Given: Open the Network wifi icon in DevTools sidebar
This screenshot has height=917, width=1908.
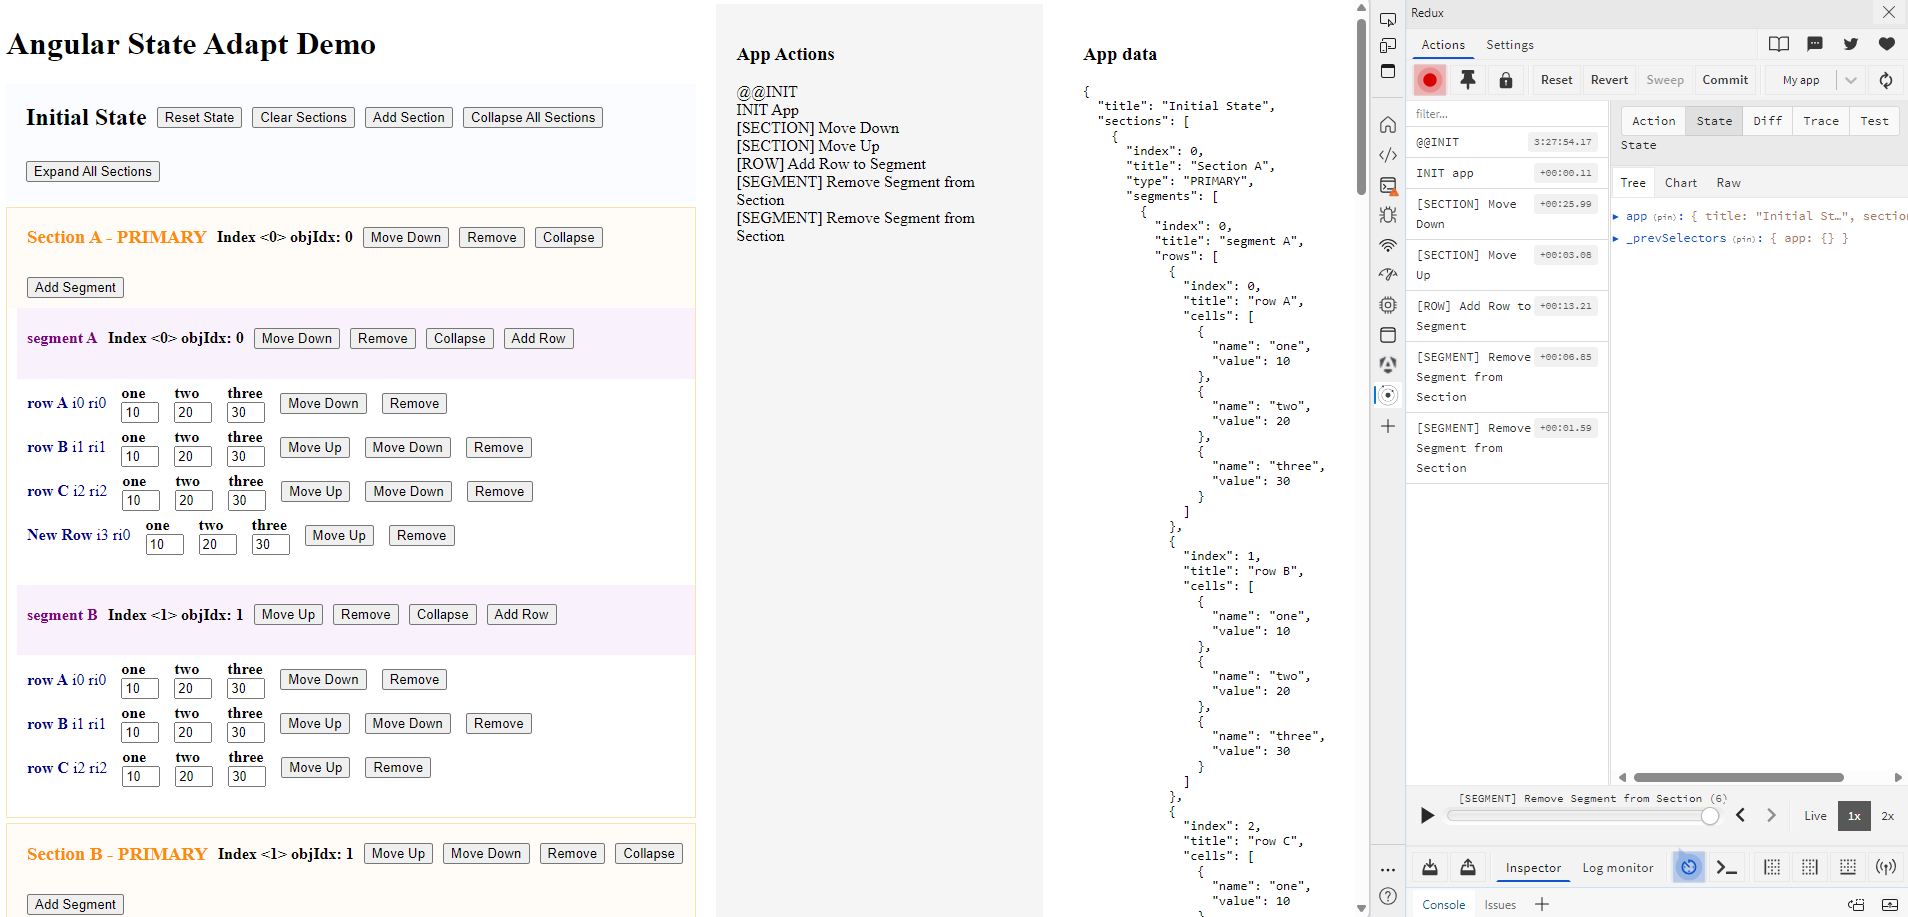Looking at the screenshot, I should pos(1388,245).
